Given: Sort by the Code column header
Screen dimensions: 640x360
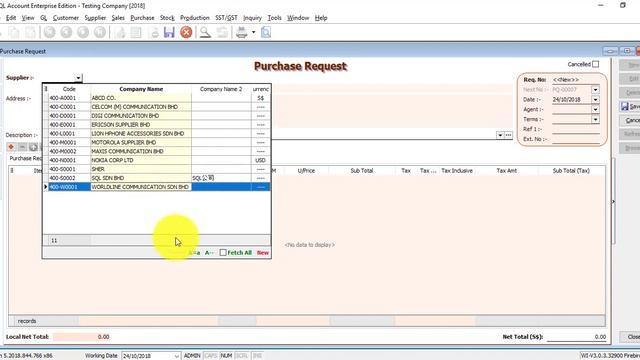Looking at the screenshot, I should click(x=69, y=89).
